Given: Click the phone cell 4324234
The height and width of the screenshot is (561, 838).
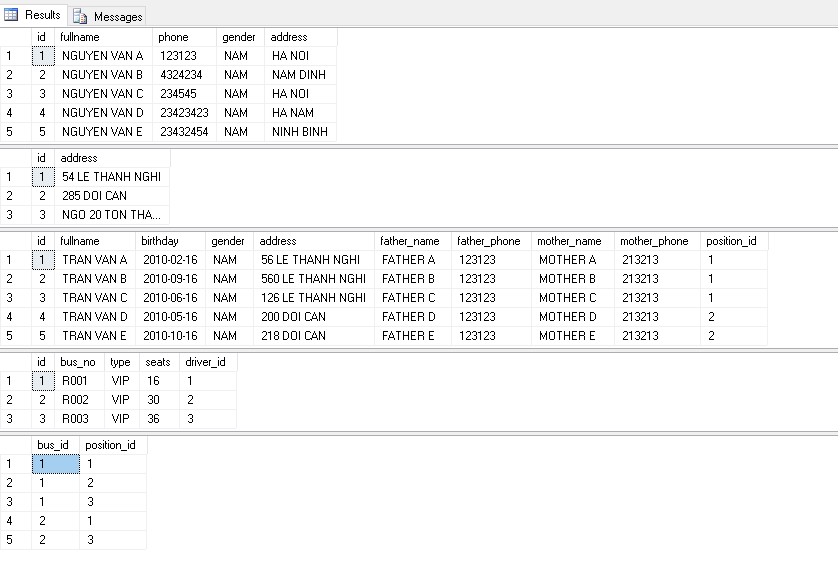Looking at the screenshot, I should click(x=181, y=75).
